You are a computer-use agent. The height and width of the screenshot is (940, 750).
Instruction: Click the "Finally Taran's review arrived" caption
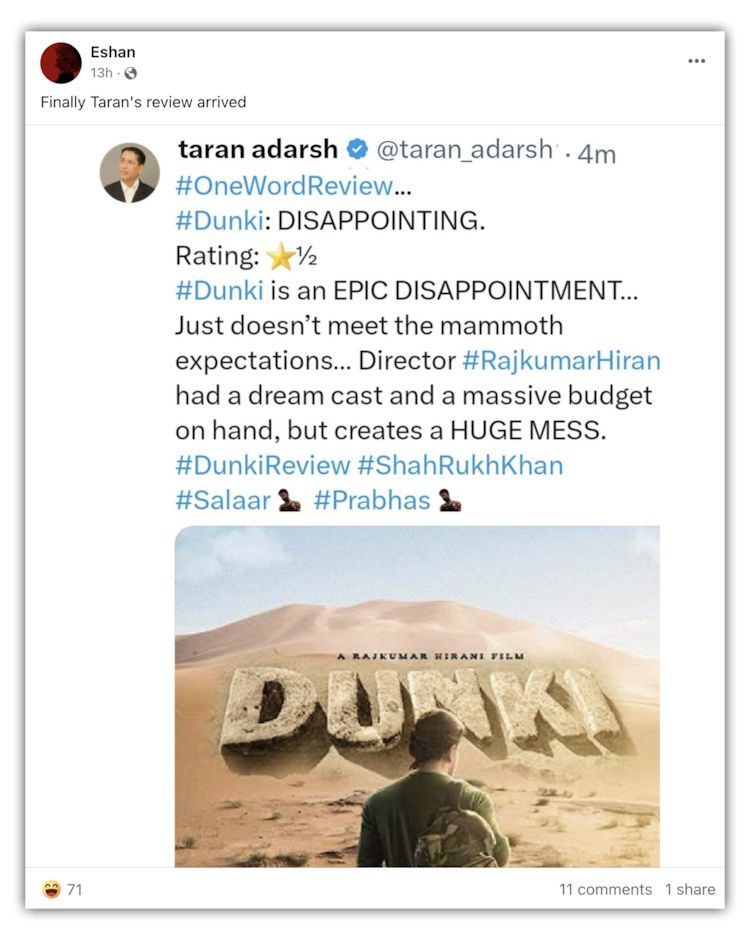pyautogui.click(x=143, y=102)
